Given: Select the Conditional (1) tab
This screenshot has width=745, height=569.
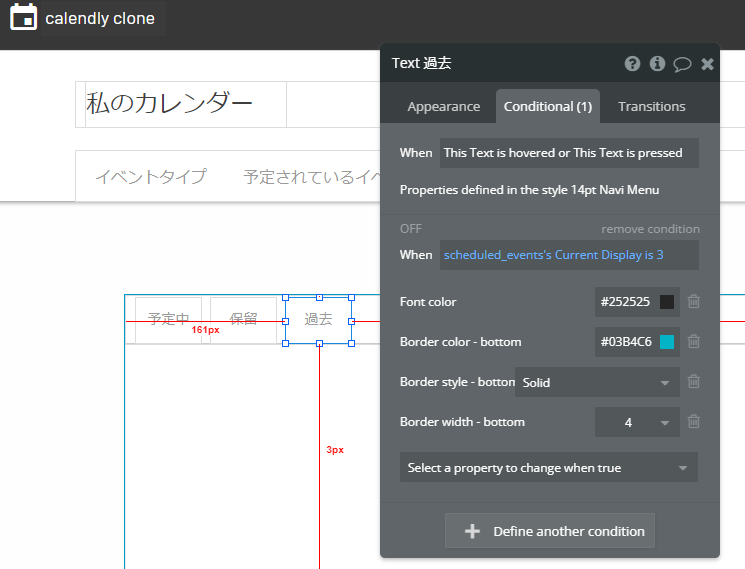Looking at the screenshot, I should (548, 106).
